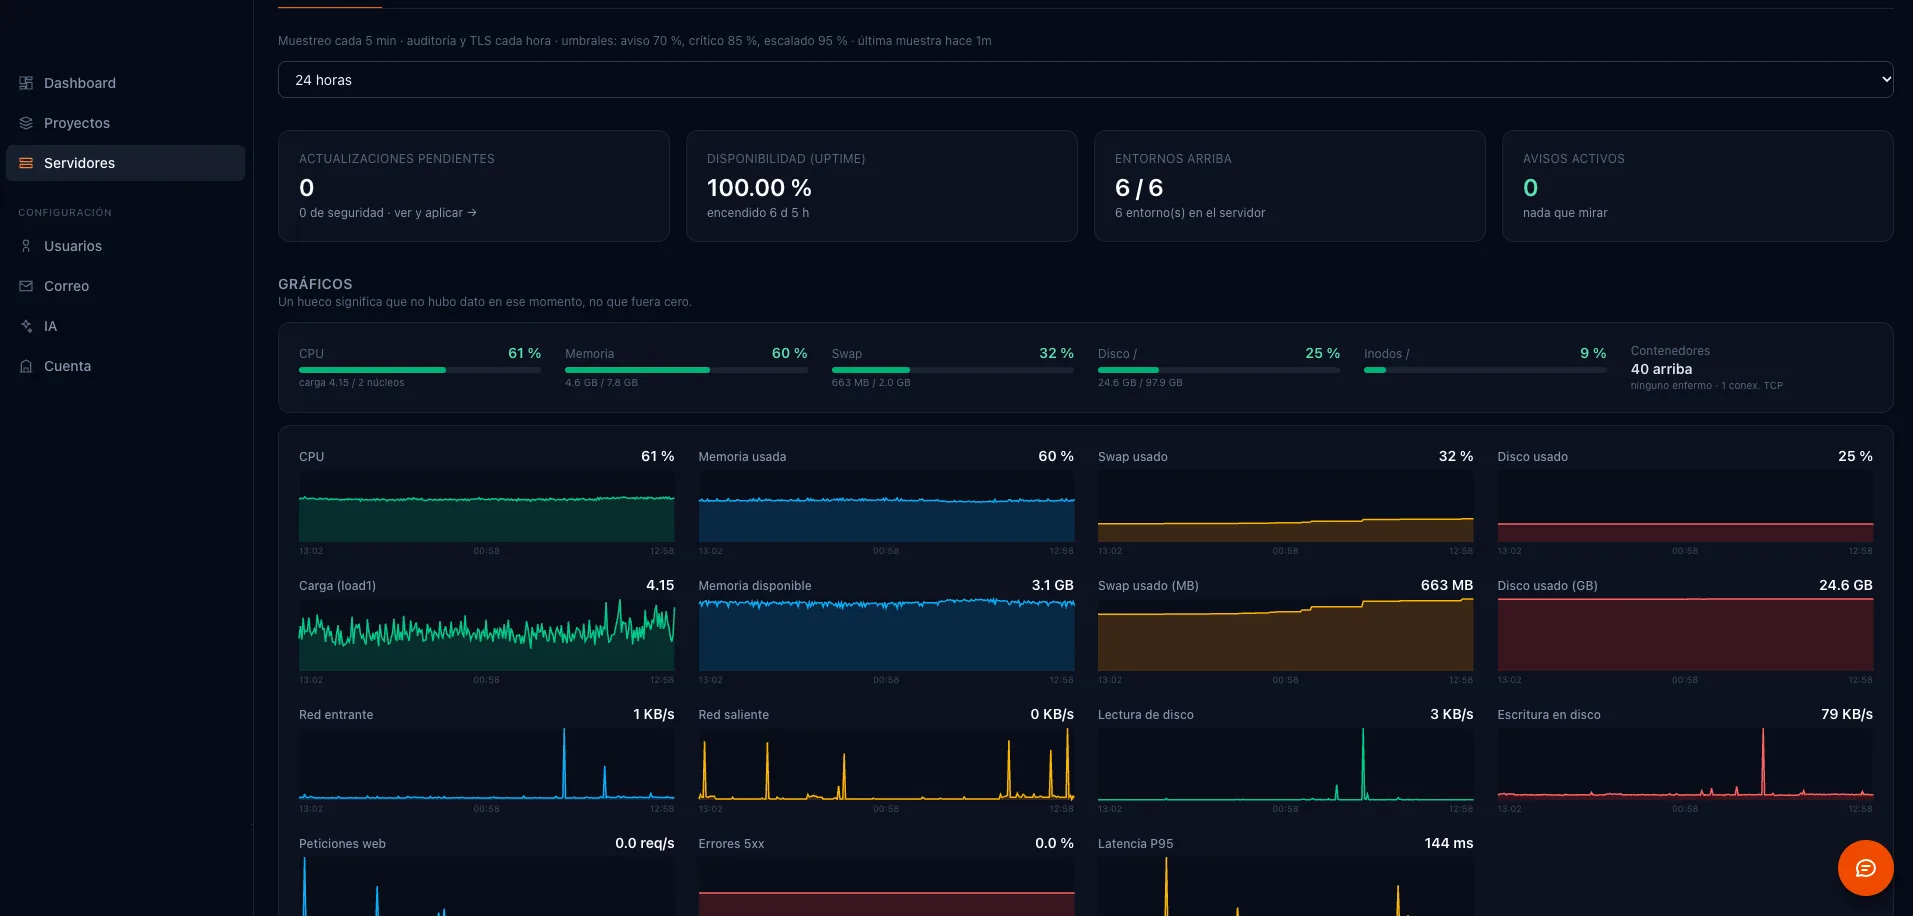This screenshot has width=1913, height=916.
Task: Click the Peticiones web chart
Action: coord(486,886)
